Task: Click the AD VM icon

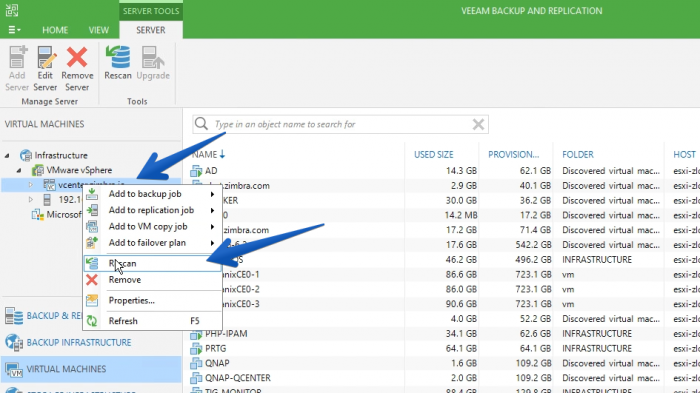Action: [x=196, y=171]
